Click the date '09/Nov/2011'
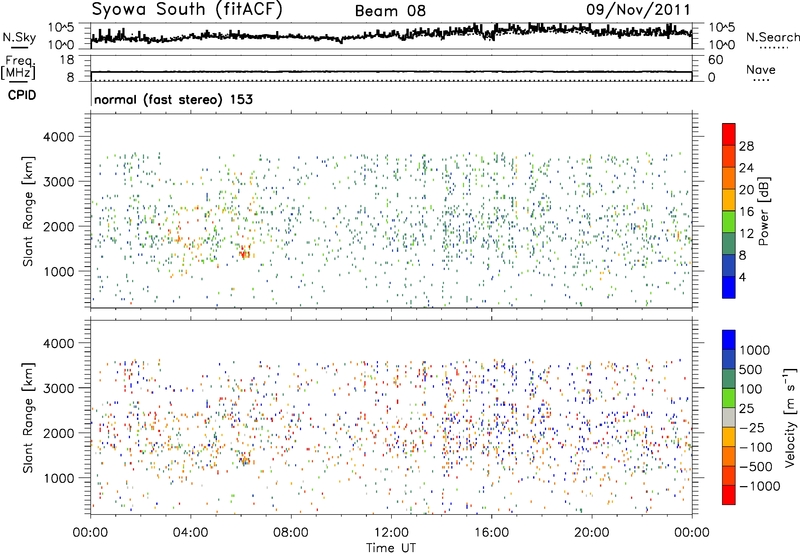The image size is (800, 554). tap(638, 10)
